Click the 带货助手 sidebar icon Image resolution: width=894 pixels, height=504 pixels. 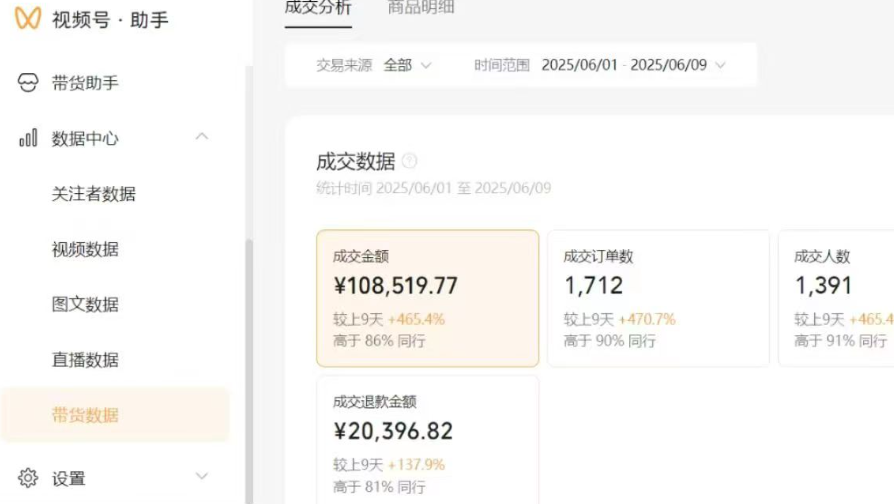tap(28, 83)
